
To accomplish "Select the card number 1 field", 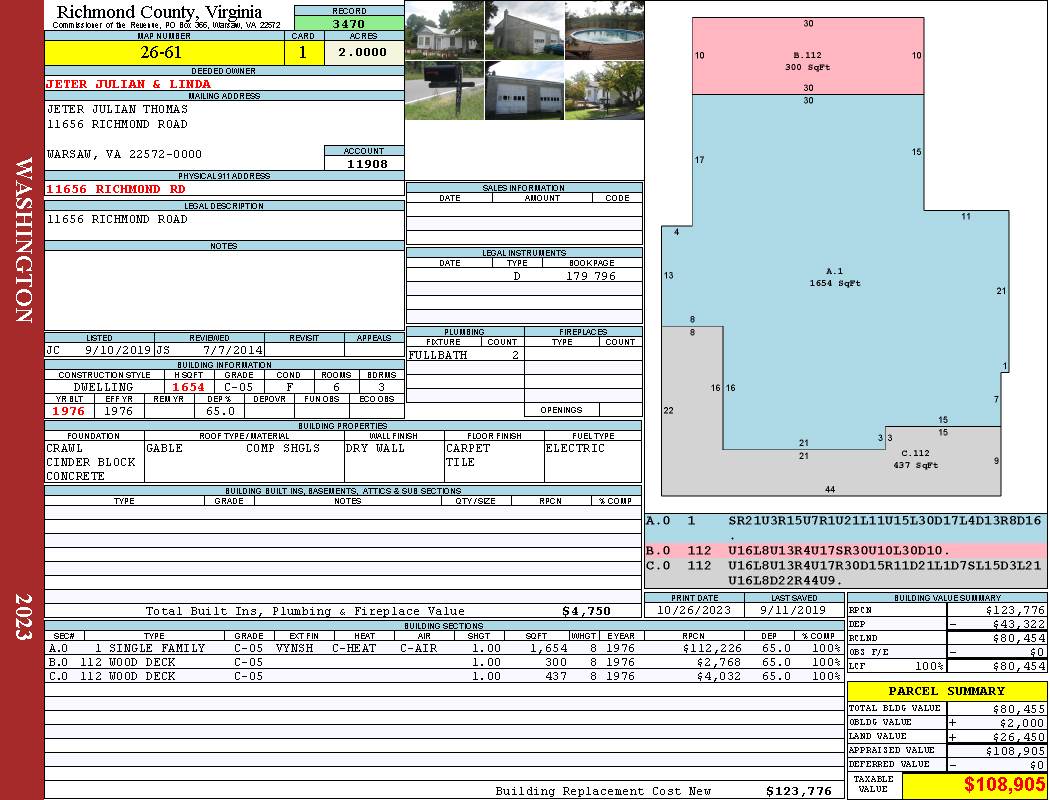I will (x=303, y=52).
